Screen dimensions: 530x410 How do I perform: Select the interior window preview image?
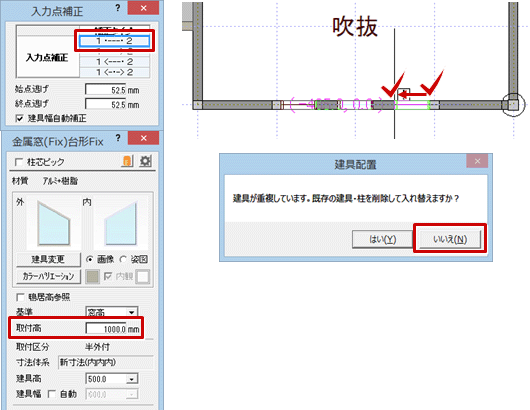click(121, 223)
